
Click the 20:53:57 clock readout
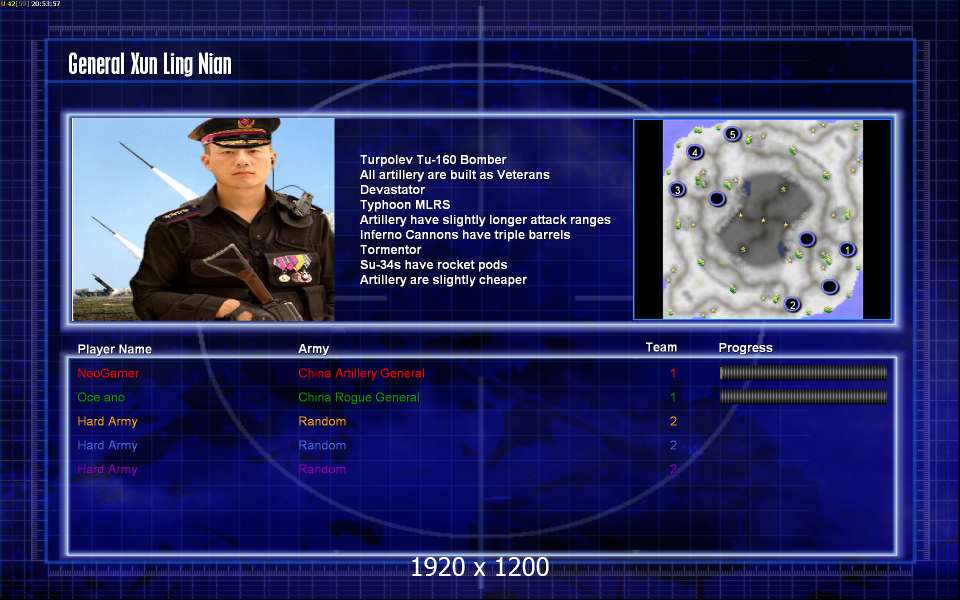point(46,4)
